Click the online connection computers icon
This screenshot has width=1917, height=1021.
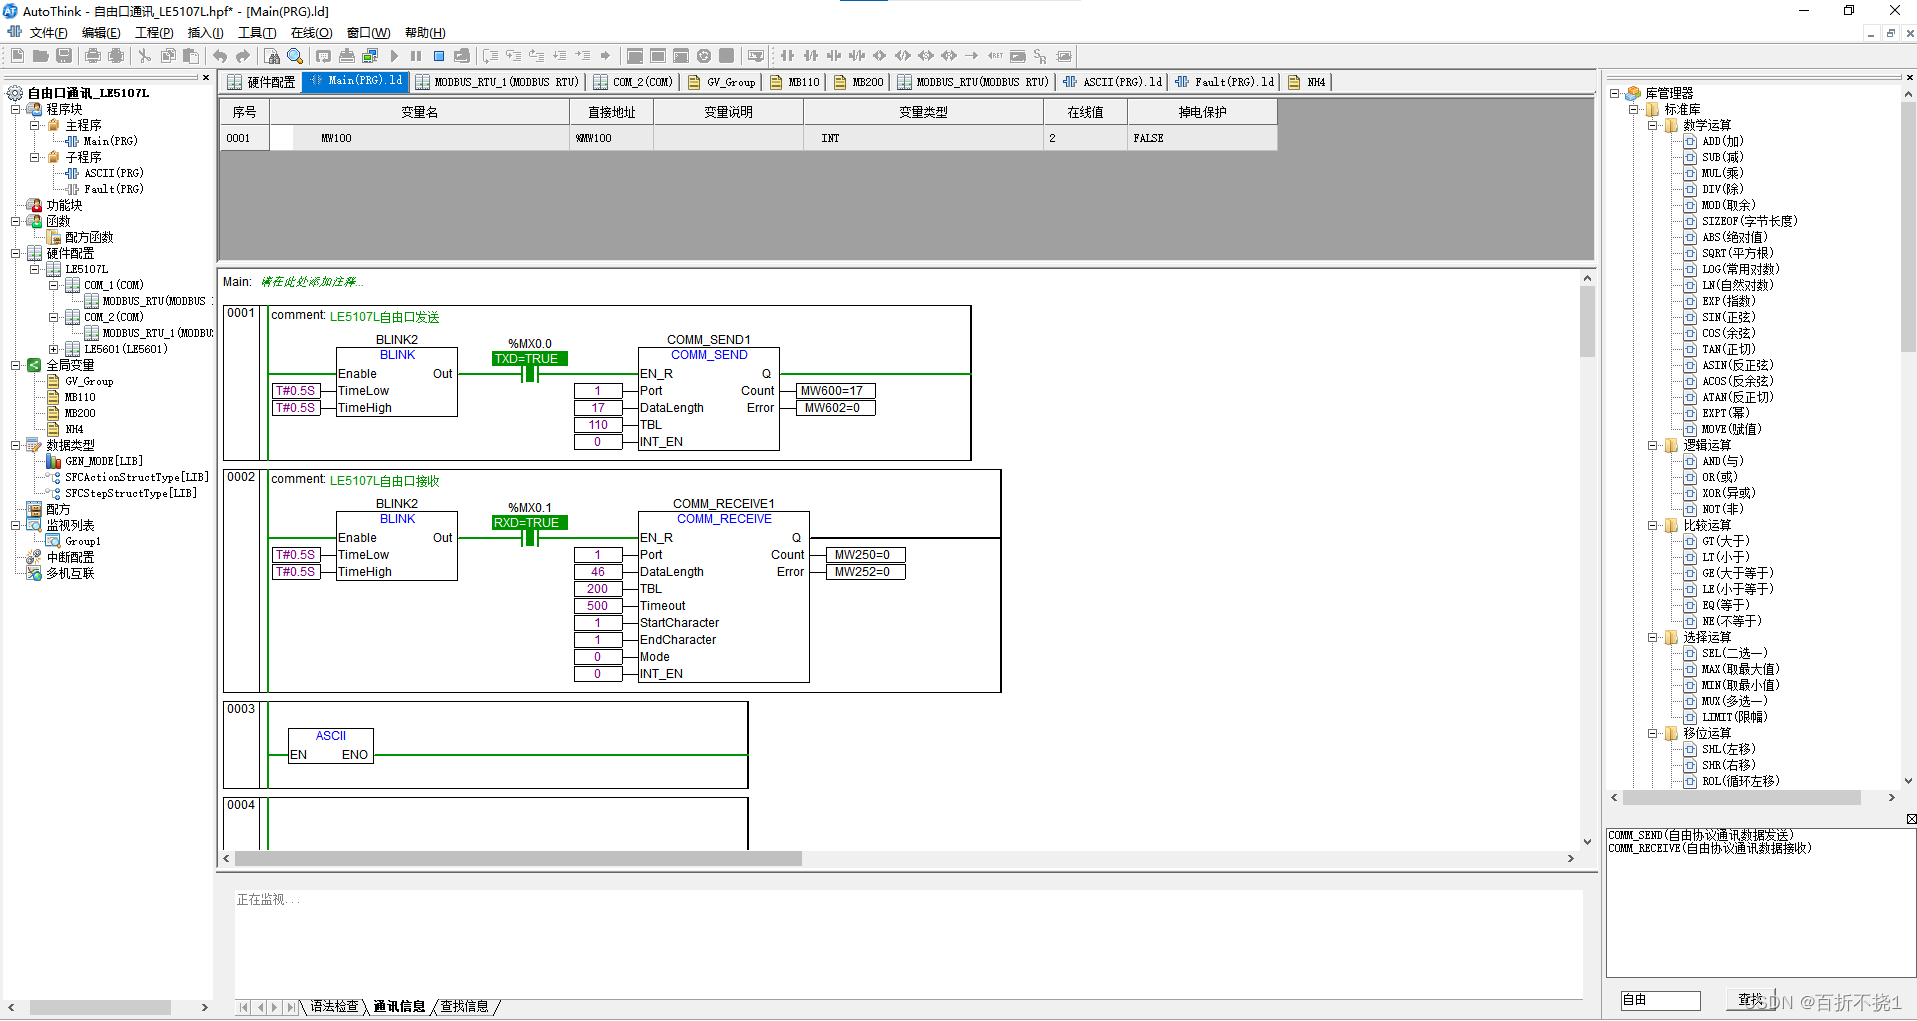[x=370, y=56]
